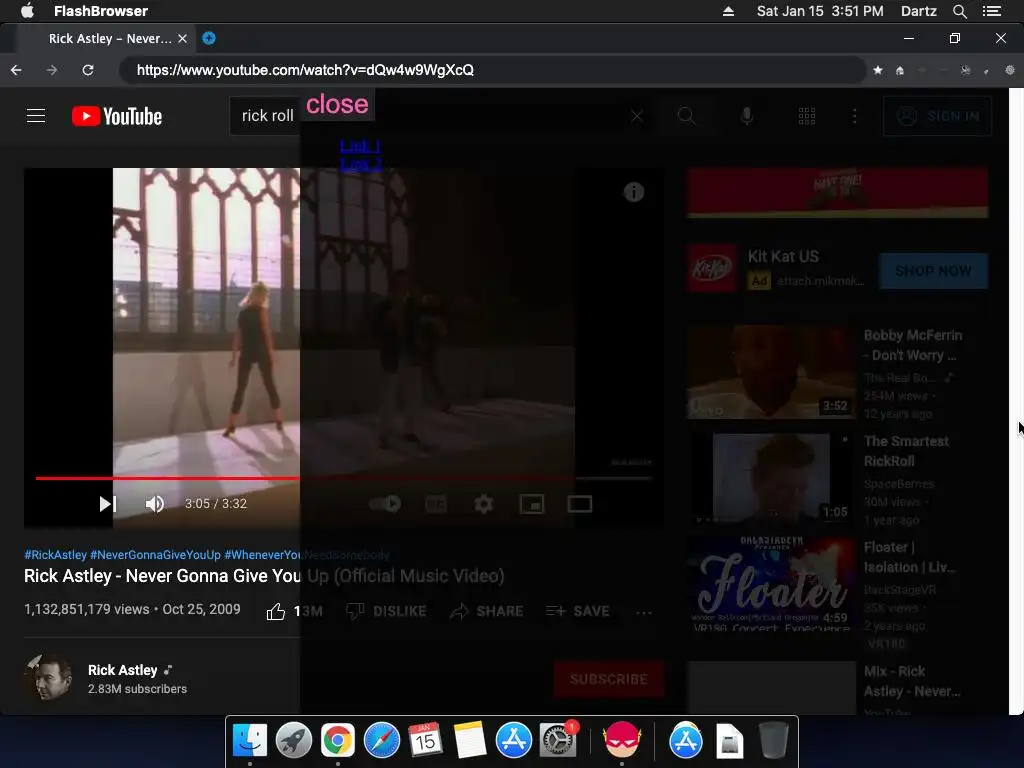Click the SUBSCRIBE button
Screen dimensions: 1024x768
click(609, 679)
